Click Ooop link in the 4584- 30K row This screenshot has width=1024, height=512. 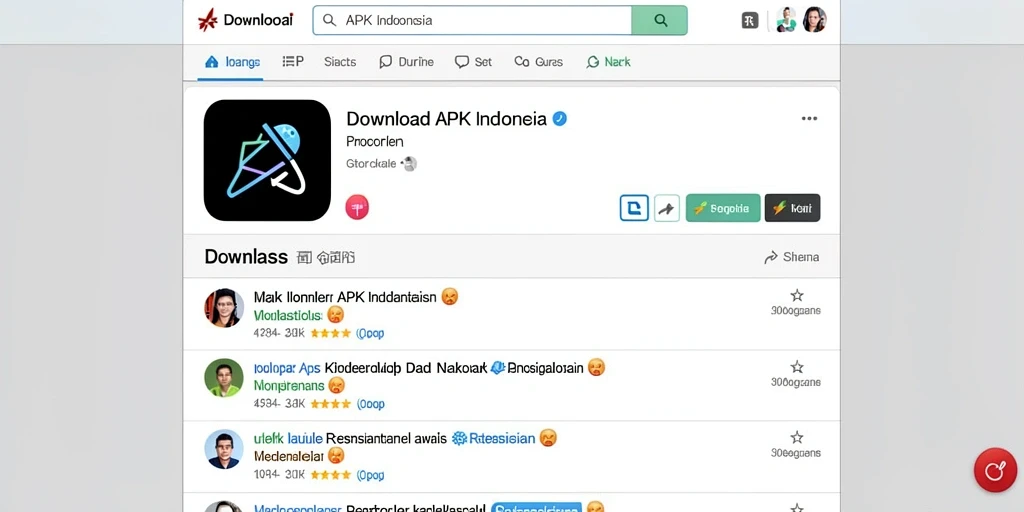point(370,404)
